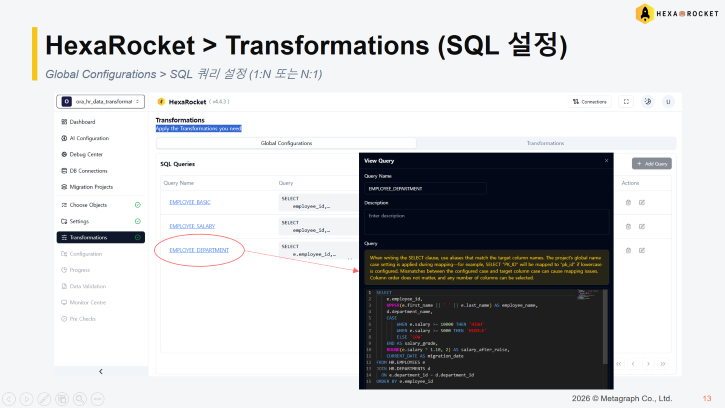
Task: Click the green check next to Choose Objects
Action: point(138,205)
